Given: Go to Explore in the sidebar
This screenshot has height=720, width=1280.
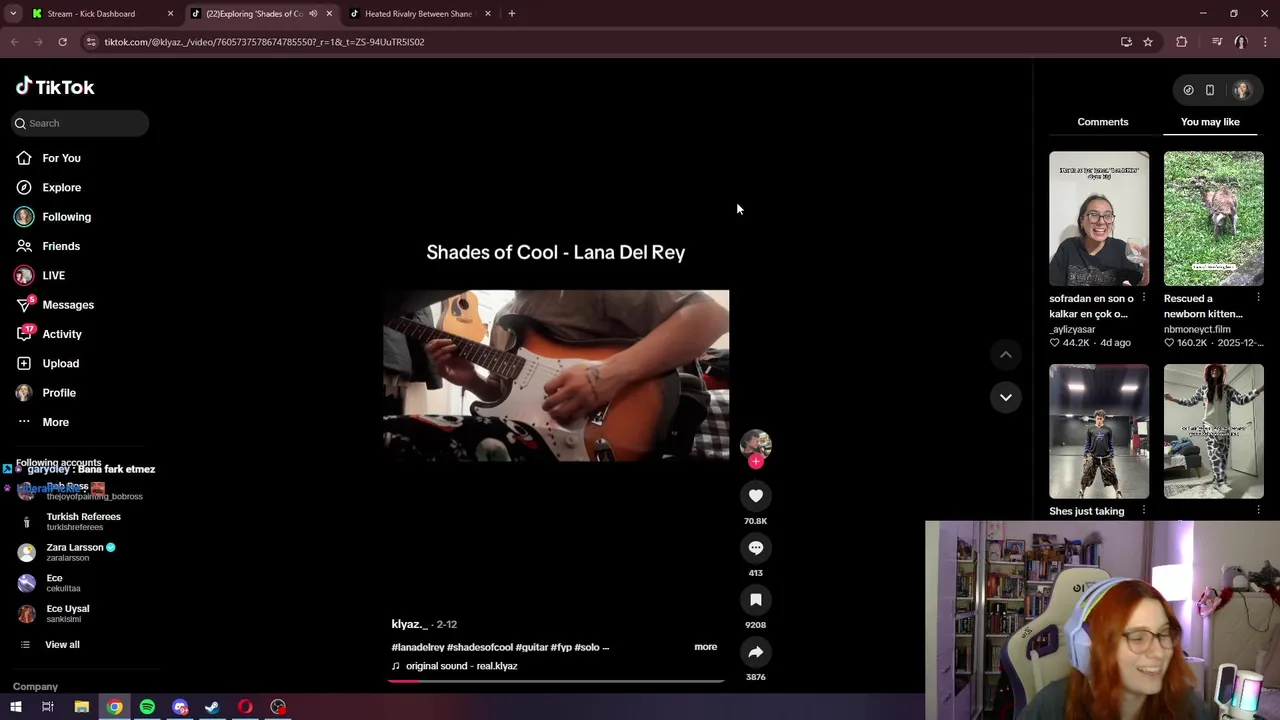Looking at the screenshot, I should pos(61,187).
